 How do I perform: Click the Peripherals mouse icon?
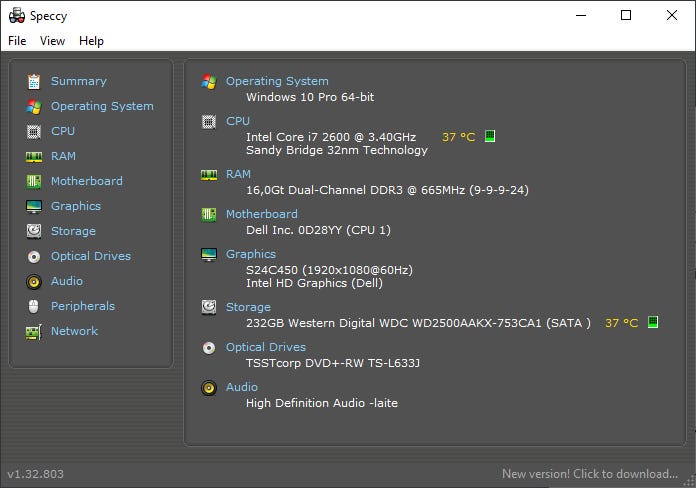(34, 306)
